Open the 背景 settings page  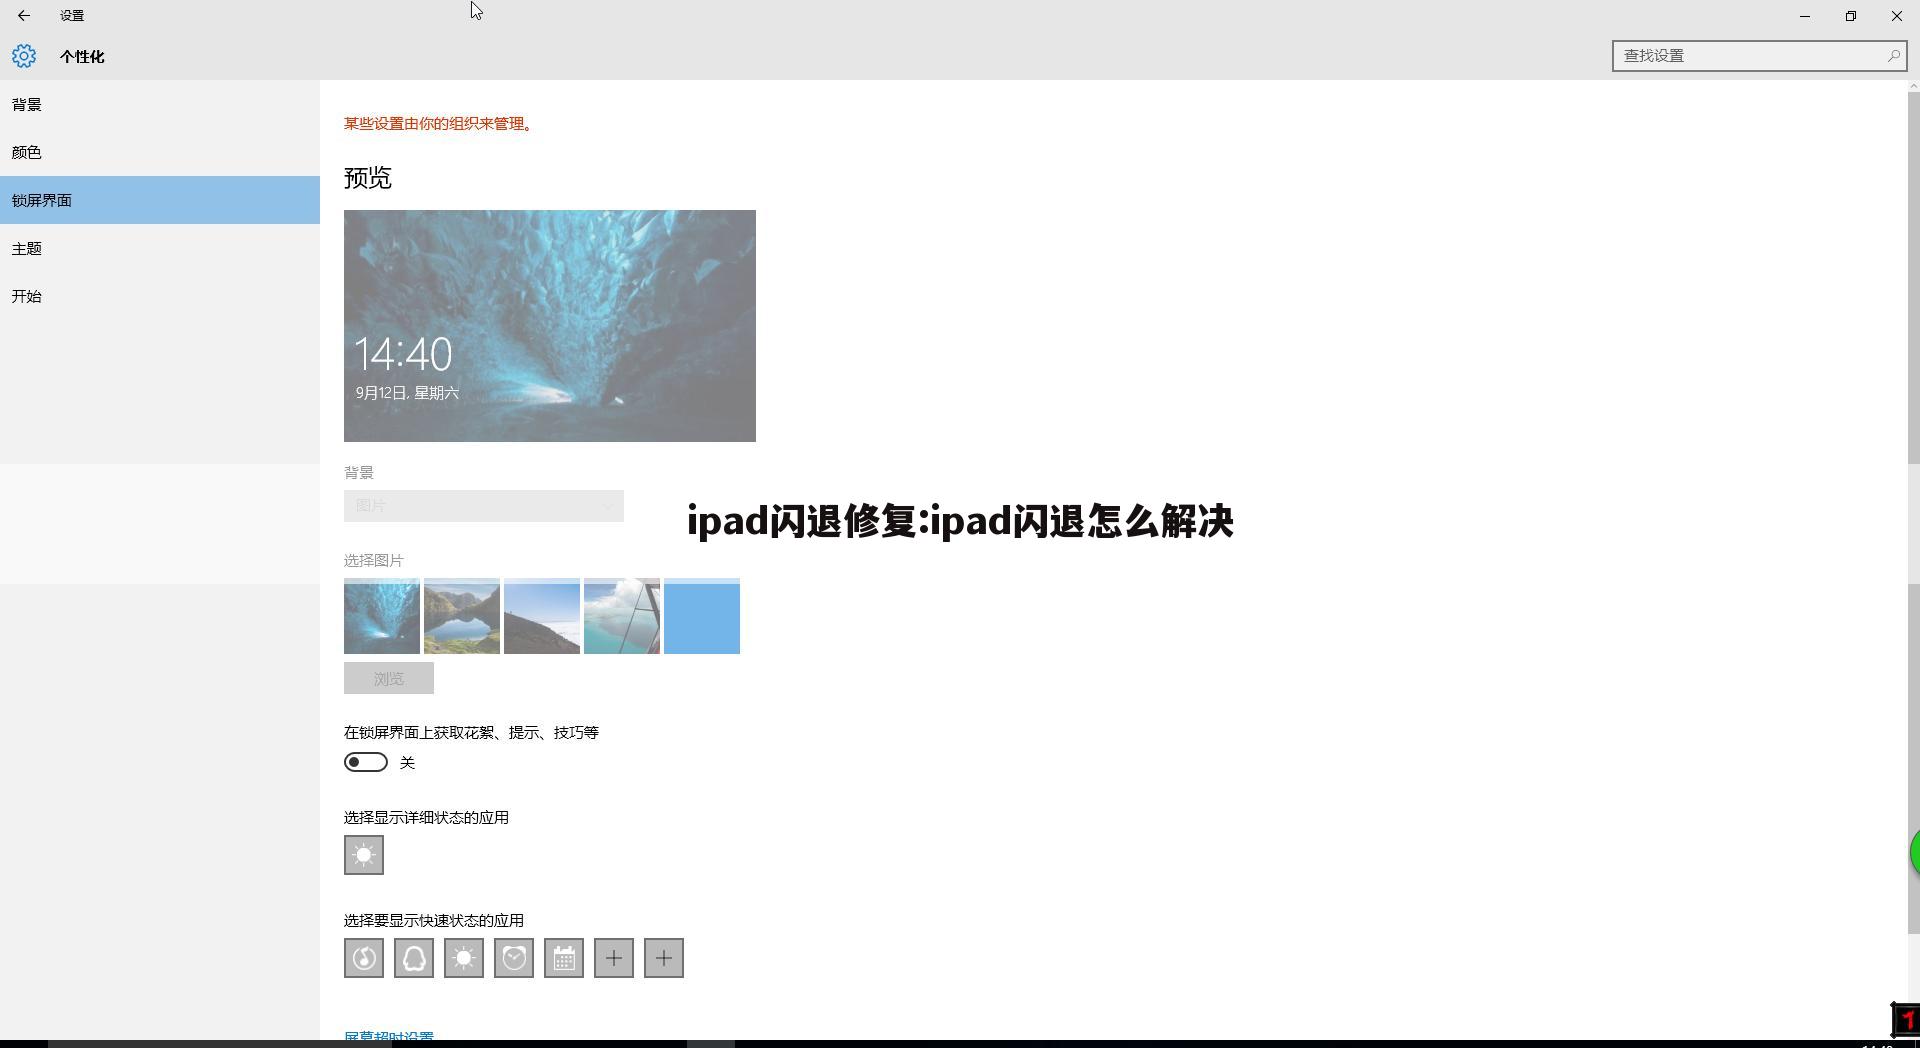coord(160,104)
